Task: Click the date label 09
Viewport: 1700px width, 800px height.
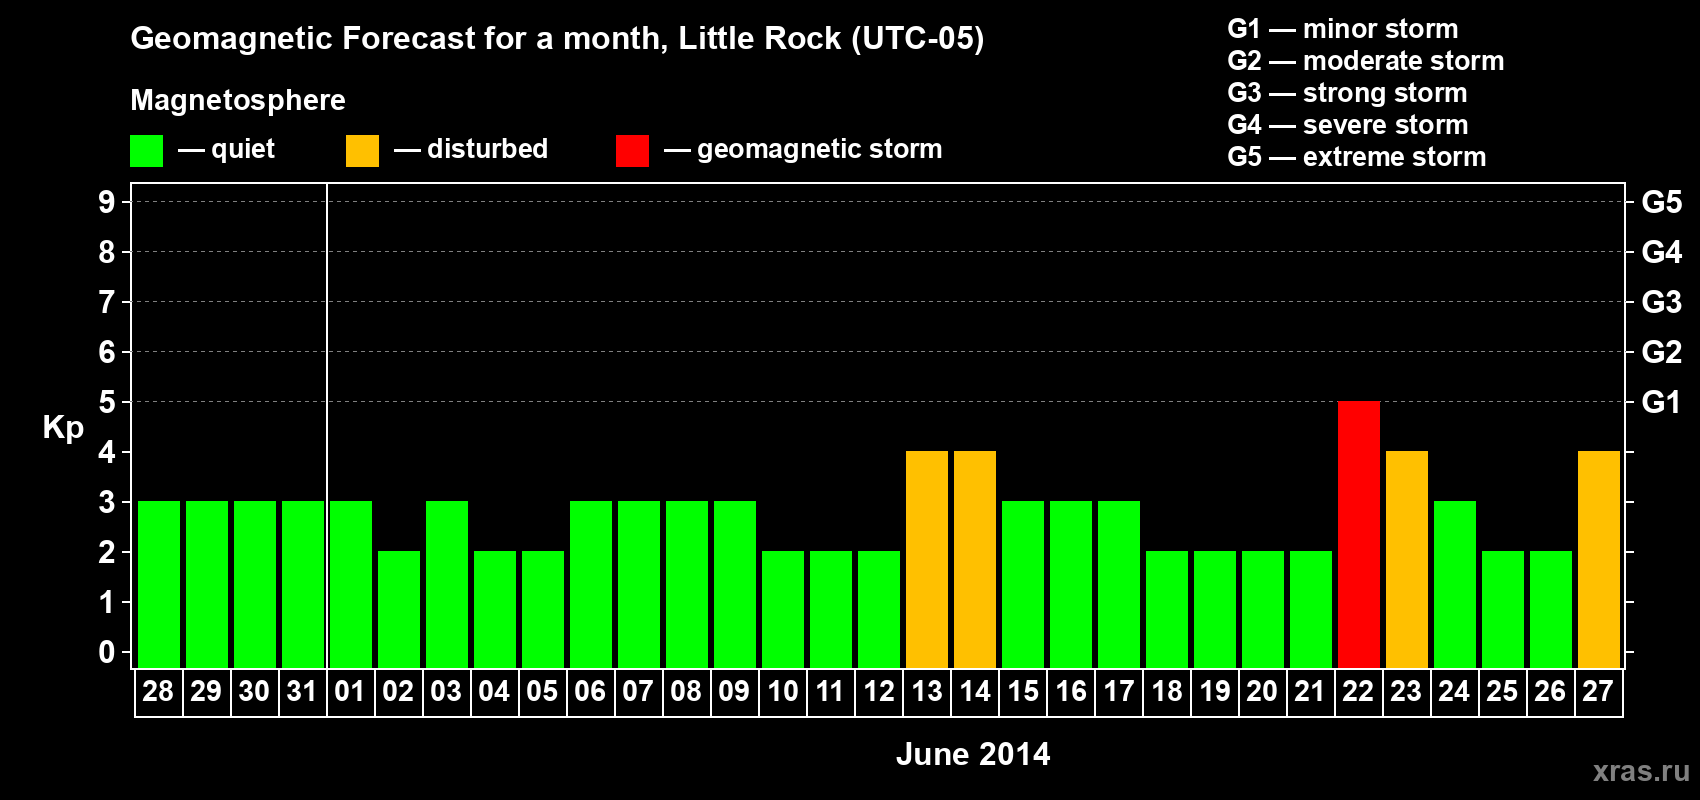Action: (734, 691)
